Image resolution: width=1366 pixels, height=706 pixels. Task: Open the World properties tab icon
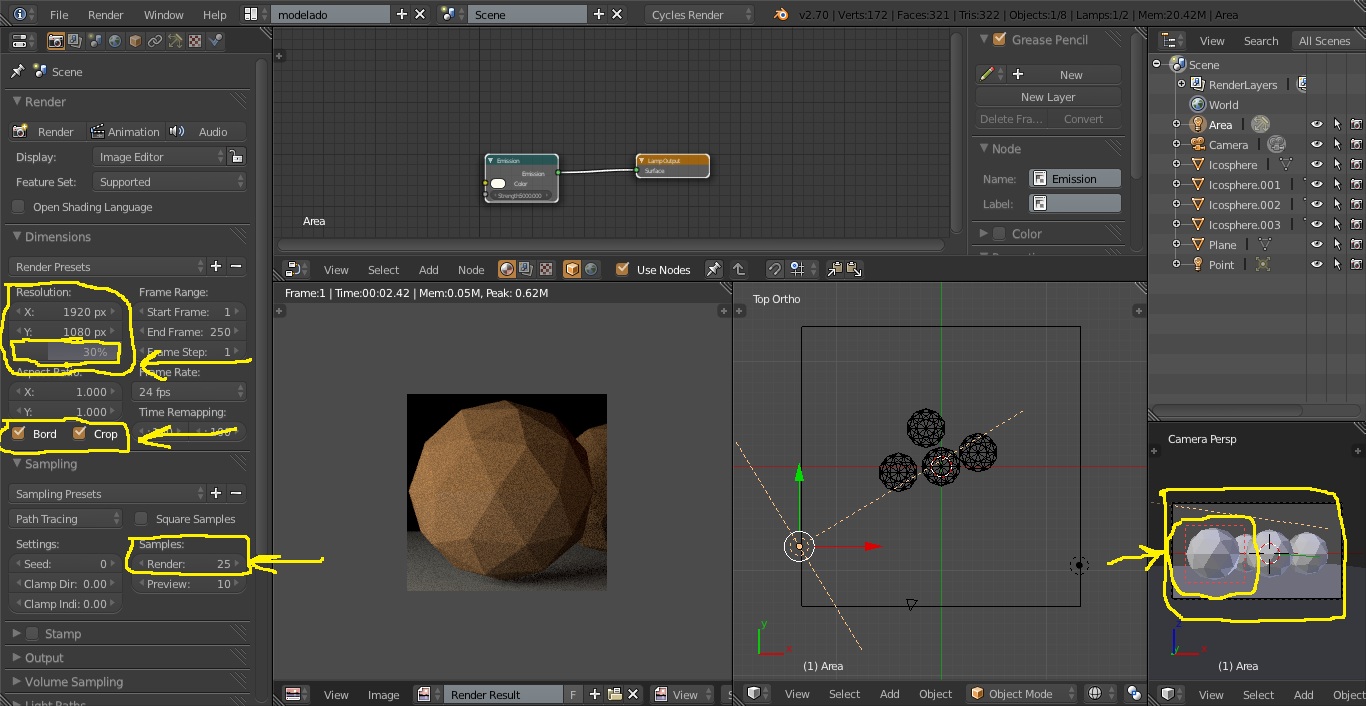click(115, 41)
